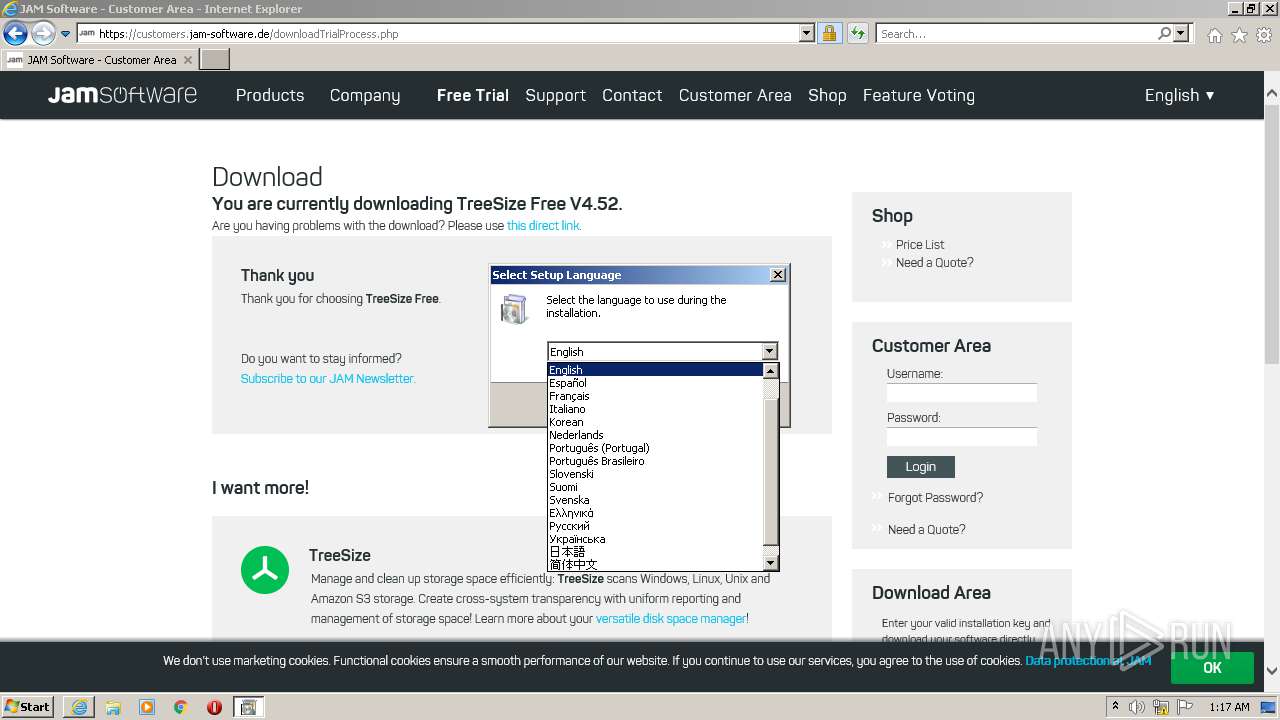This screenshot has width=1280, height=720.
Task: Click the Windows Start button
Action: [x=28, y=707]
